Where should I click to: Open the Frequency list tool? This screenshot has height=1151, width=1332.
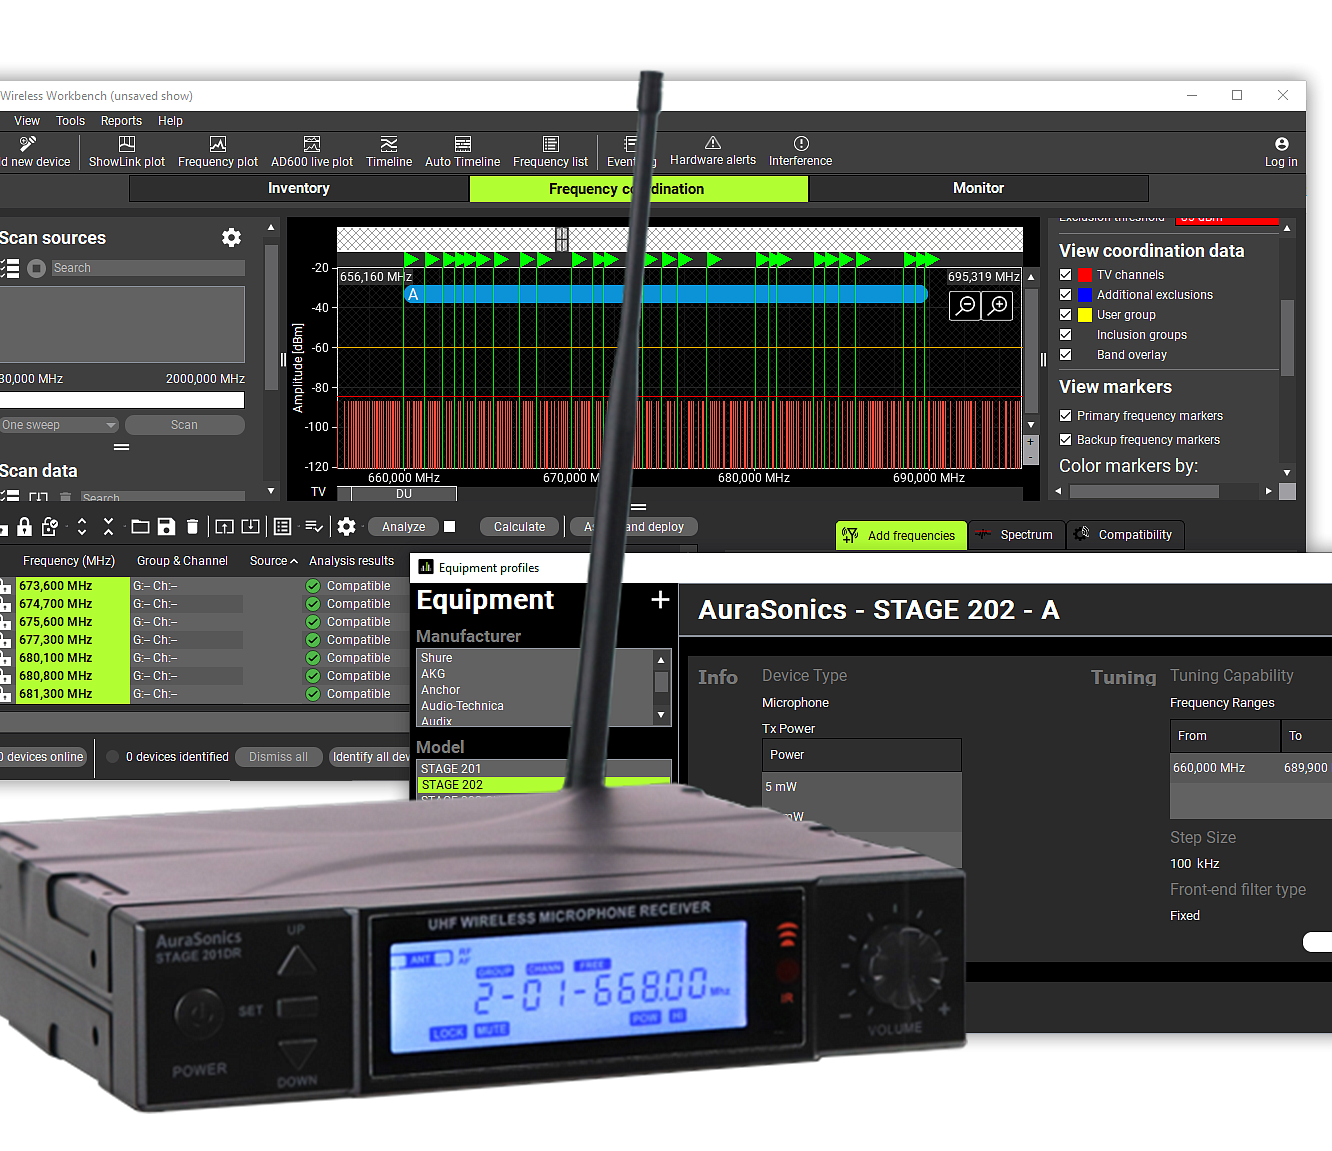[550, 152]
